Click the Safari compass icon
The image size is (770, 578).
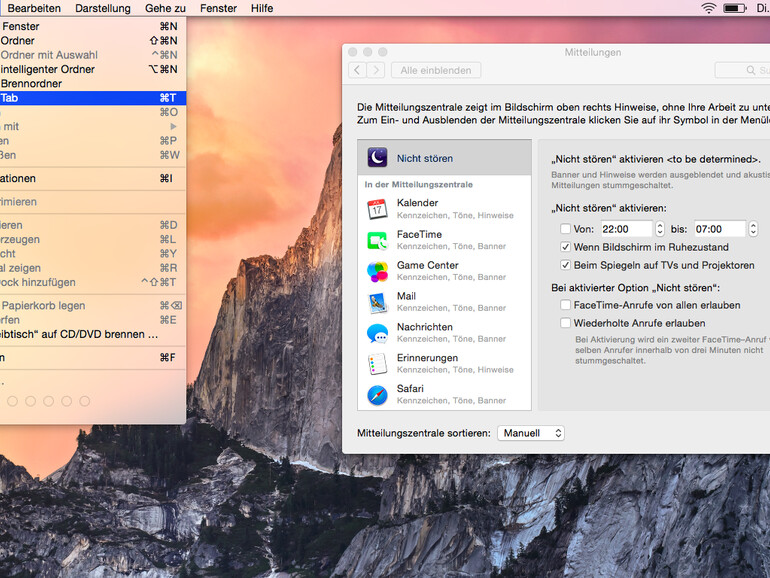(x=377, y=395)
